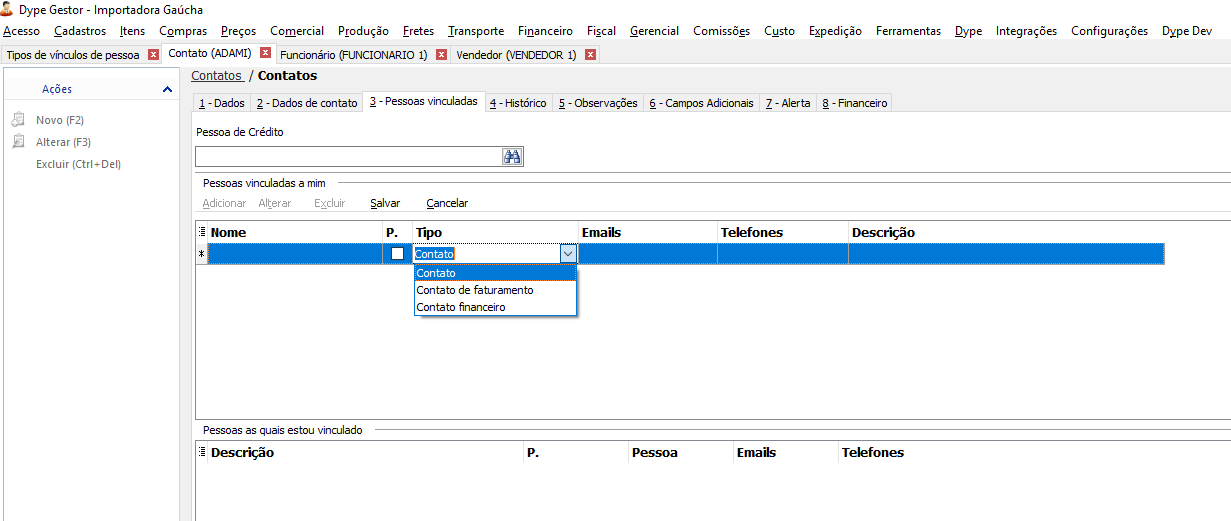Close the Tipos de vínculos de pessoa tab

pyautogui.click(x=153, y=54)
